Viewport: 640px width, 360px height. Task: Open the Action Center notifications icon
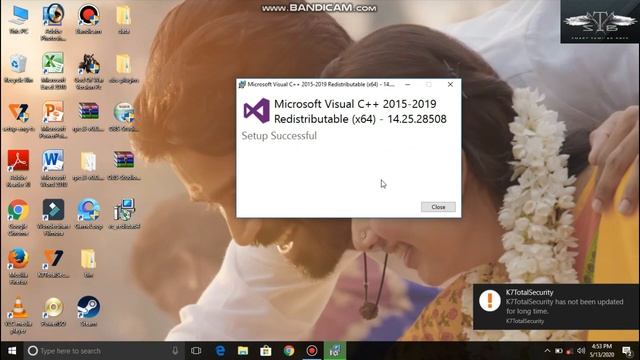click(627, 351)
